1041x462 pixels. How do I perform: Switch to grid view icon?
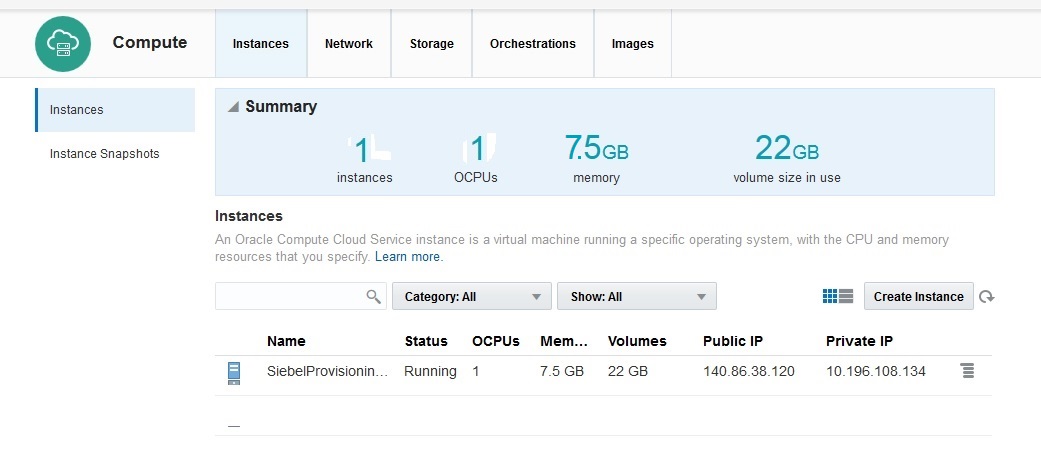tap(829, 296)
